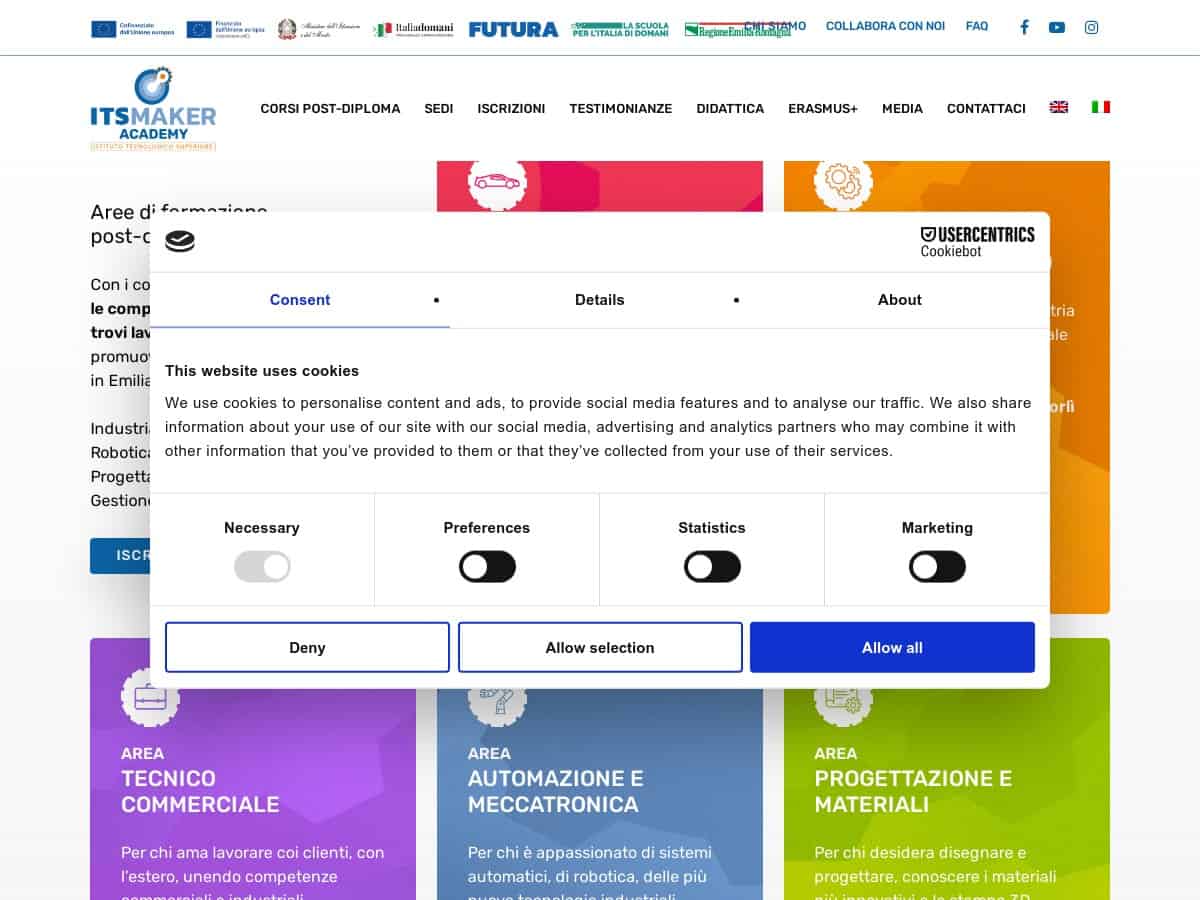Switch site language to Italian flag
The width and height of the screenshot is (1200, 900).
(x=1101, y=107)
